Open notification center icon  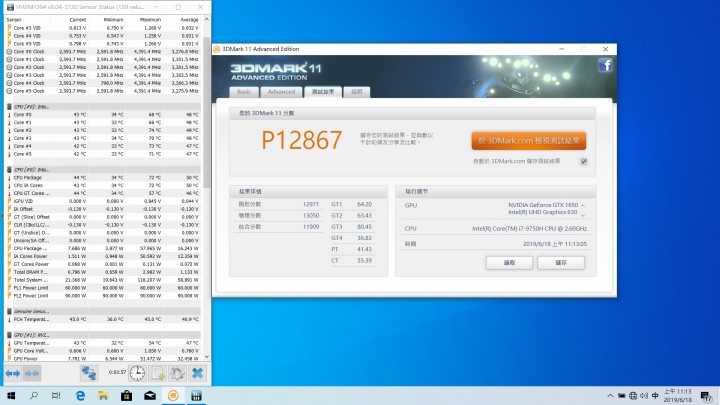[x=706, y=396]
